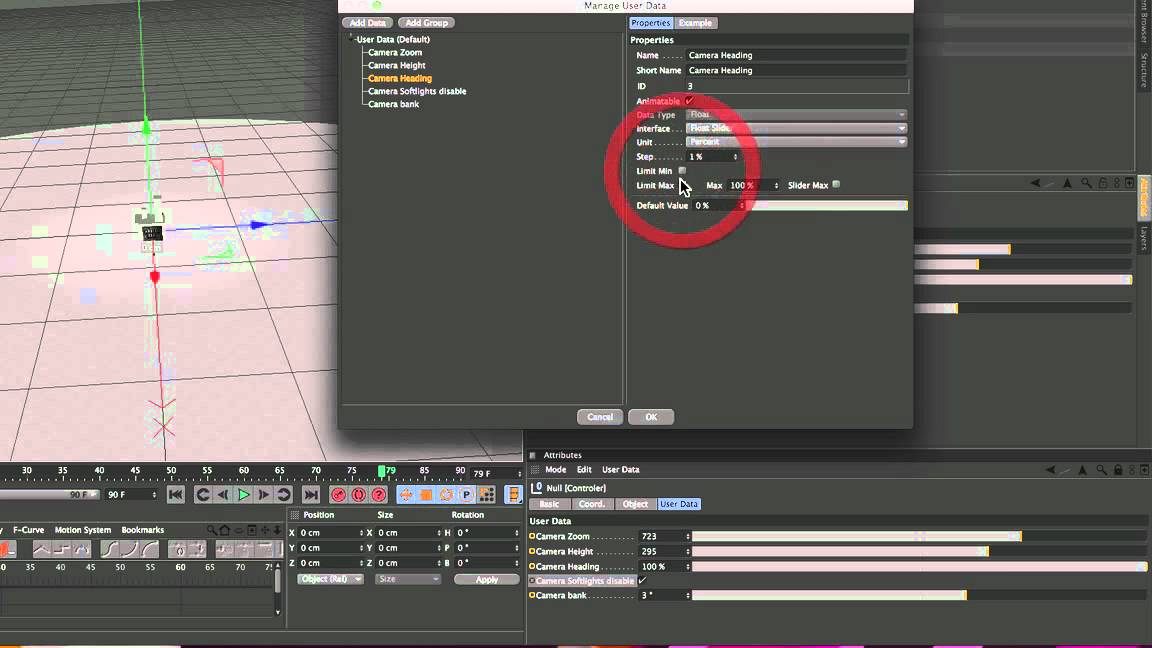The image size is (1152, 648).
Task: Step forward one frame
Action: coord(264,495)
